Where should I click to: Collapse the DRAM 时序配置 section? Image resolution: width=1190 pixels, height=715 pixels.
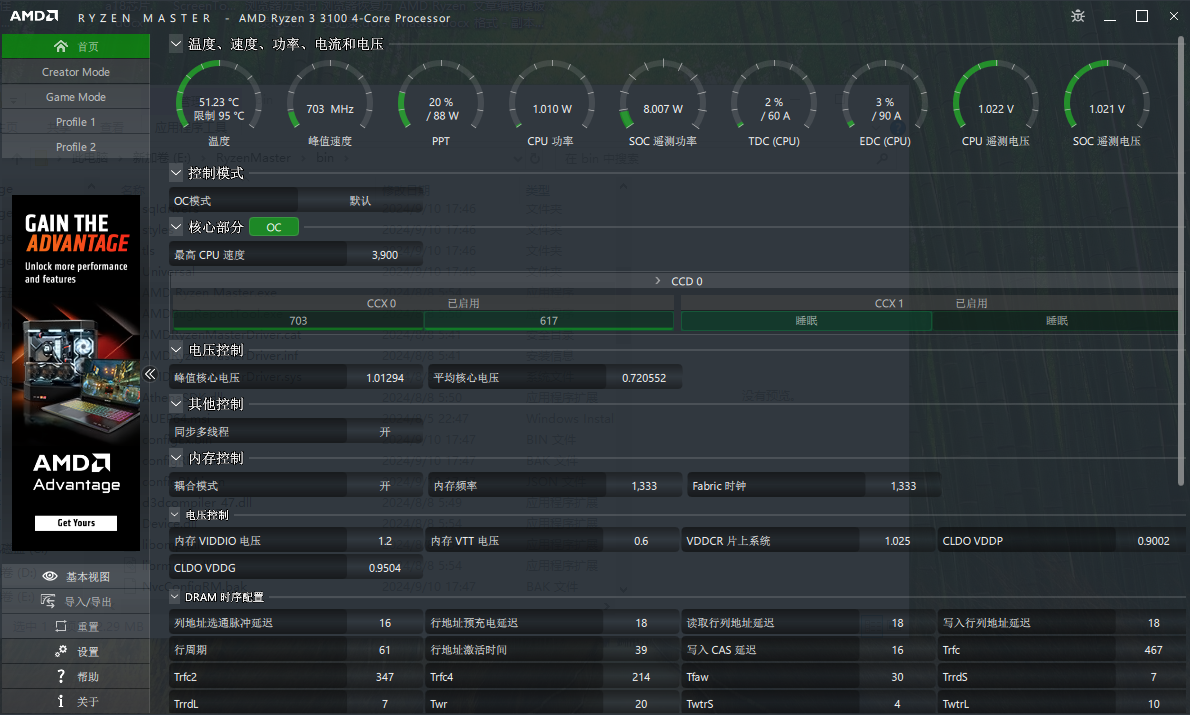click(x=176, y=597)
